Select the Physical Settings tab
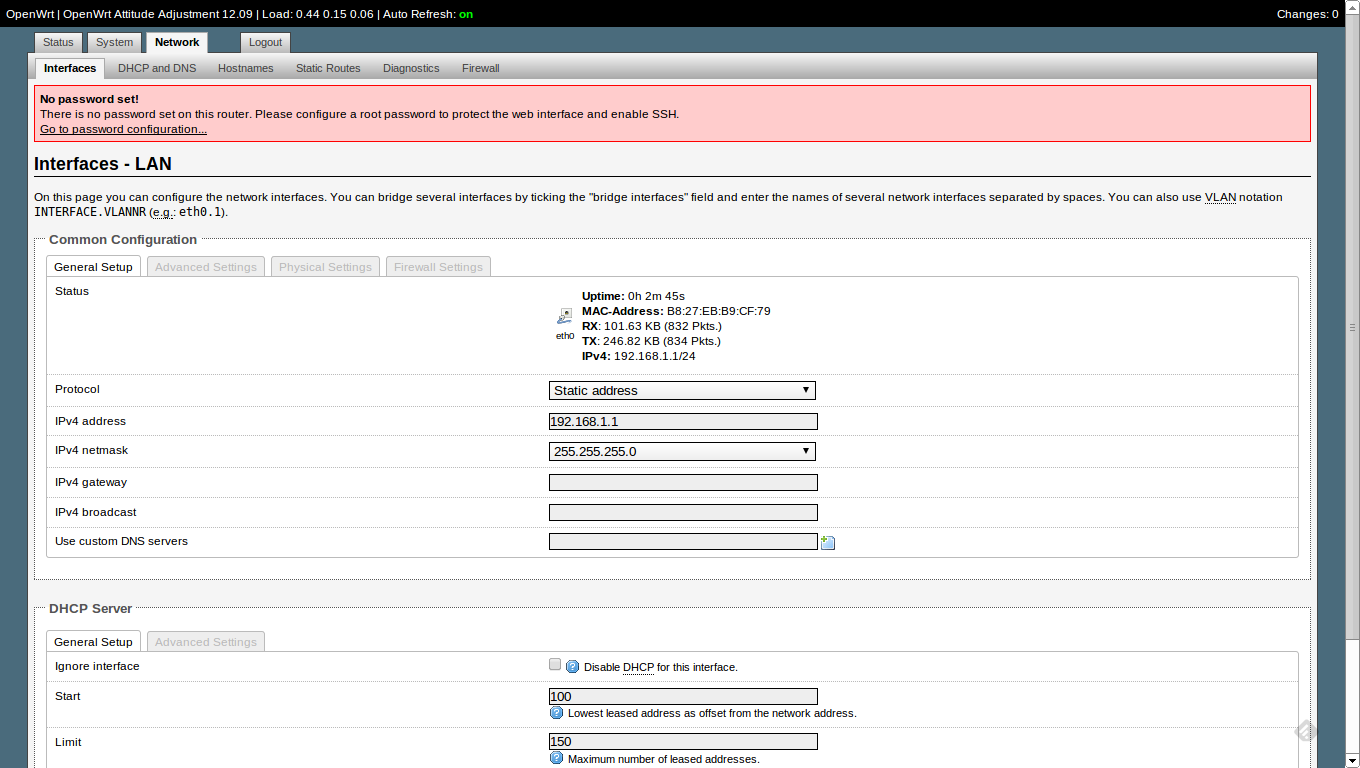 325,267
